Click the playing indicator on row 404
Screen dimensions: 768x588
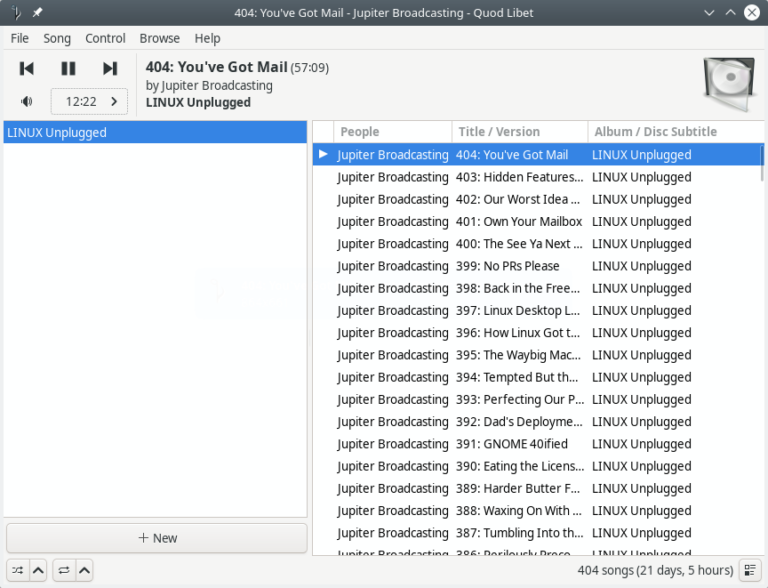pos(323,154)
